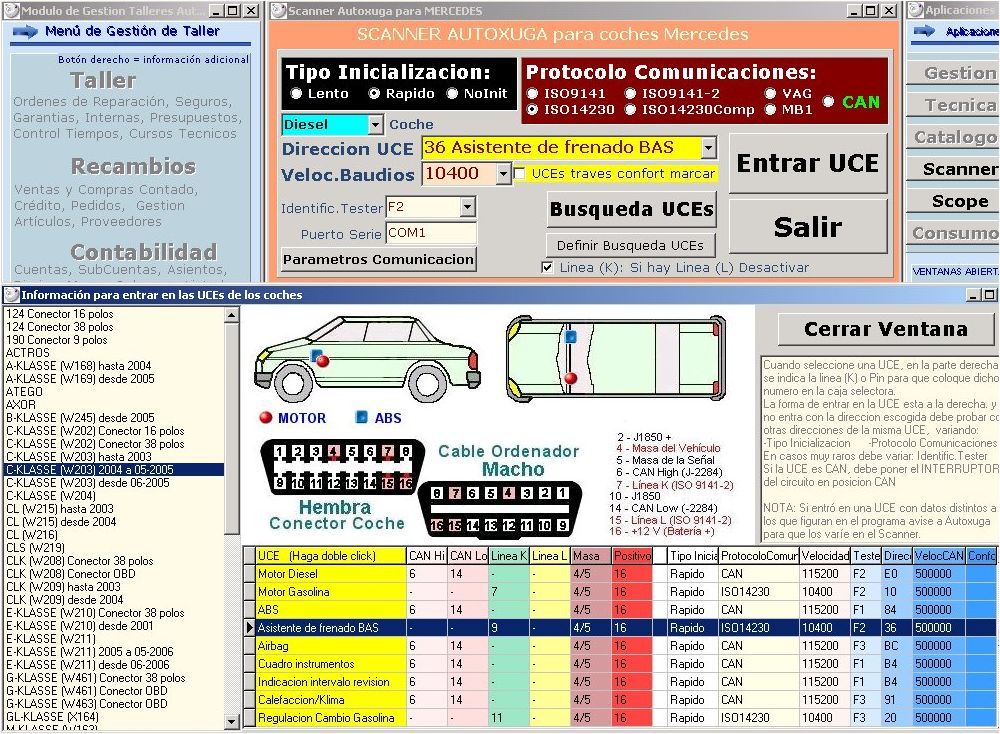Click the Scanner Autoxuga window title icon
Image resolution: width=1000 pixels, height=734 pixels.
tap(278, 11)
